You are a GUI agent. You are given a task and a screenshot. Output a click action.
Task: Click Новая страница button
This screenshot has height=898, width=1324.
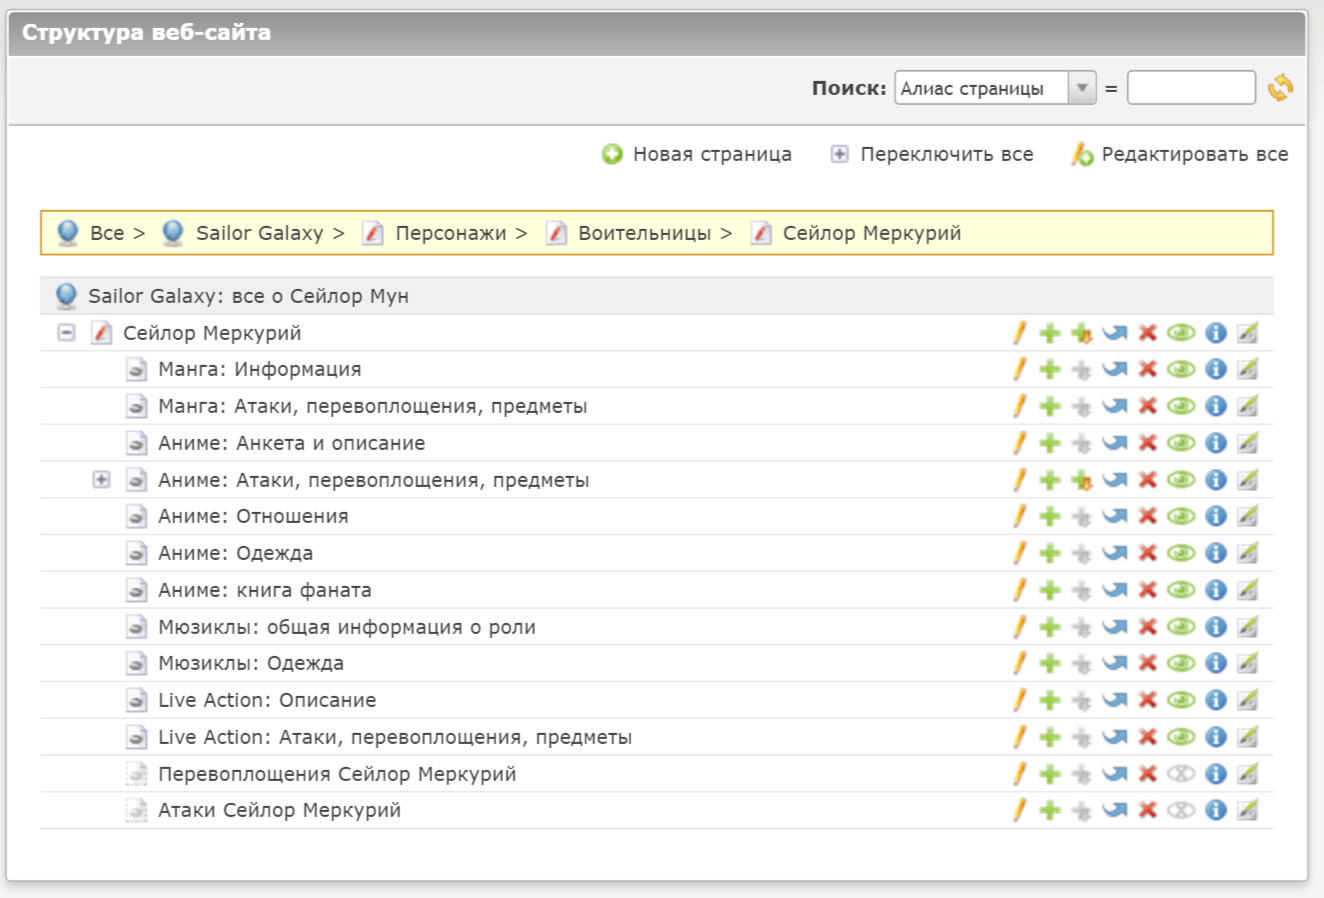pos(697,154)
